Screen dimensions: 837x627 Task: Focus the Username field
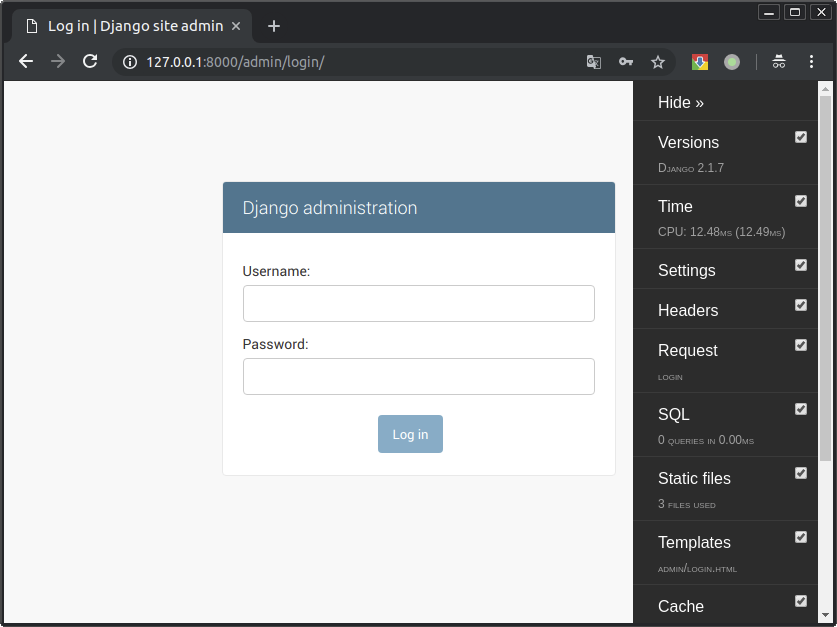click(x=418, y=304)
